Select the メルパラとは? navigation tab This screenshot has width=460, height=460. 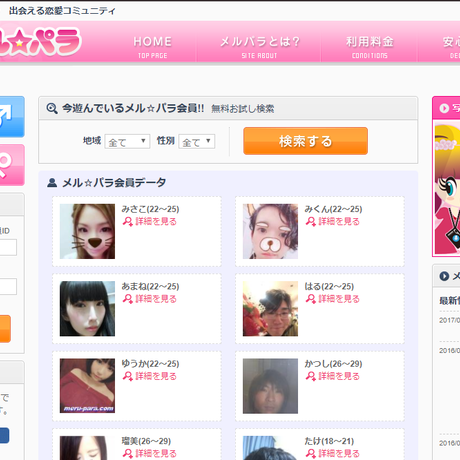click(259, 47)
